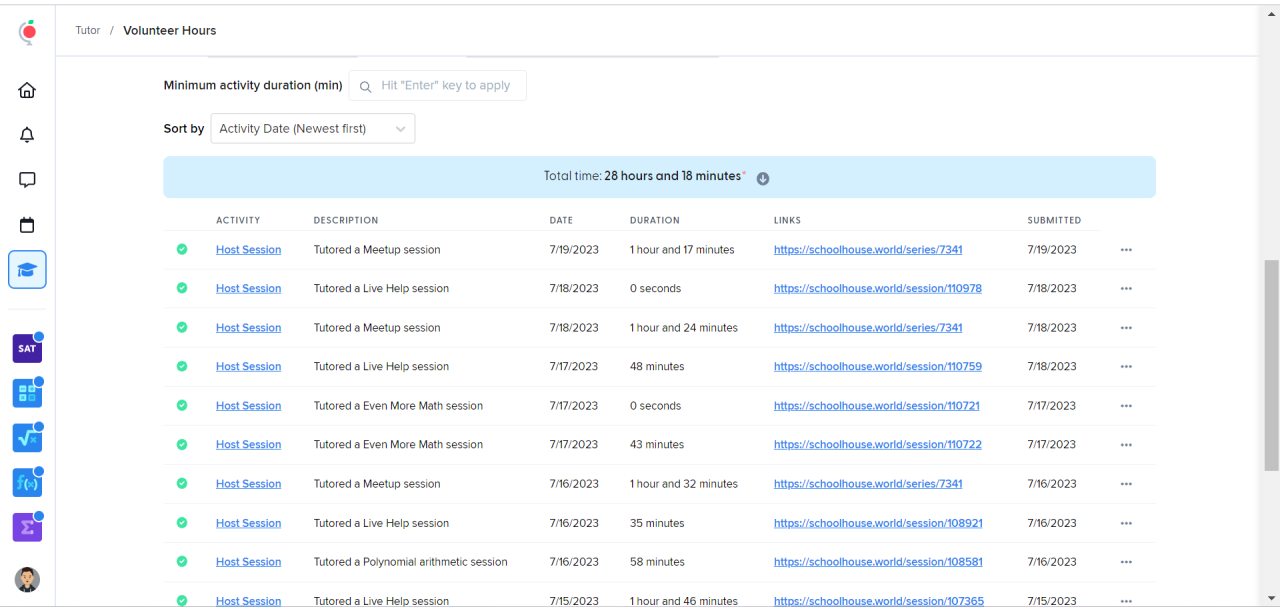The width and height of the screenshot is (1280, 607).
Task: Click the vertical page scrollbar
Action: coord(1271,365)
